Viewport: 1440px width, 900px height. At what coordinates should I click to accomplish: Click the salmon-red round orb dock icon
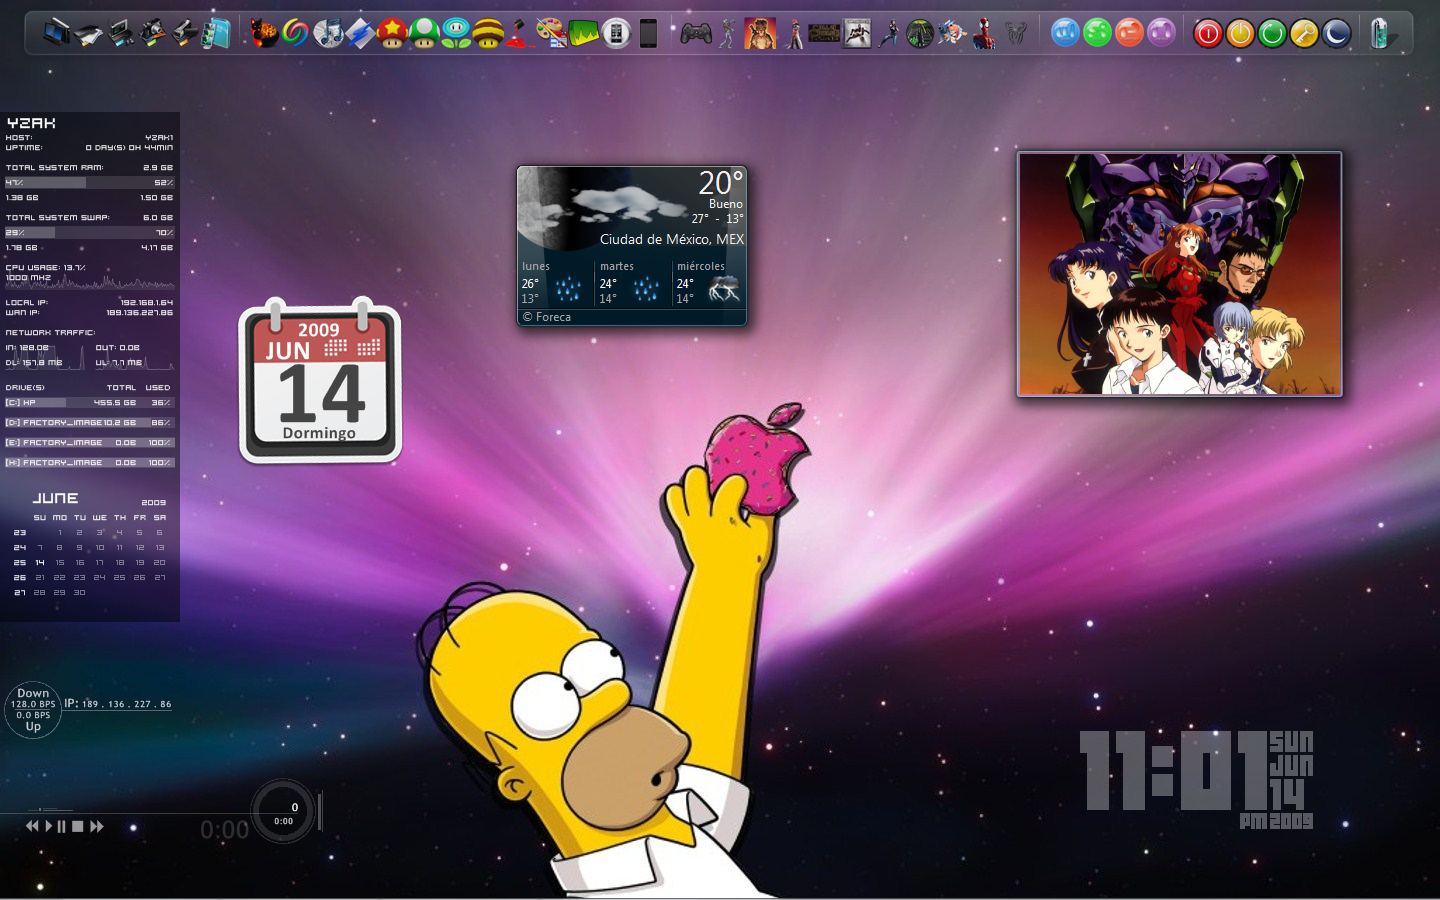pos(1129,34)
